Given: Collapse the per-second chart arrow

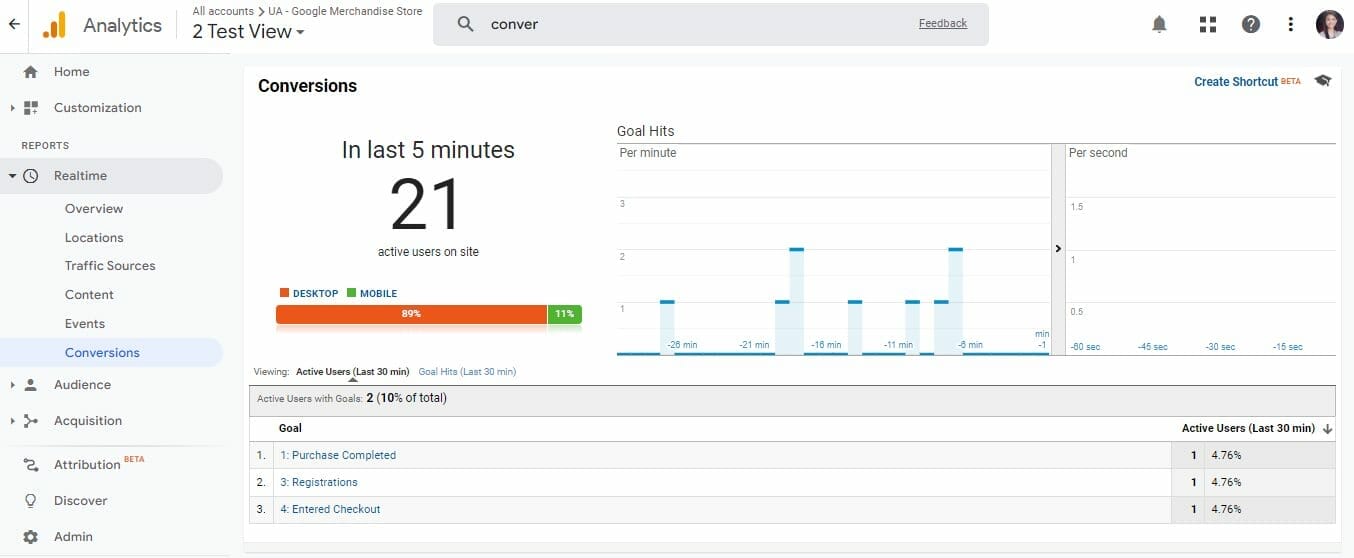Looking at the screenshot, I should tap(1058, 249).
